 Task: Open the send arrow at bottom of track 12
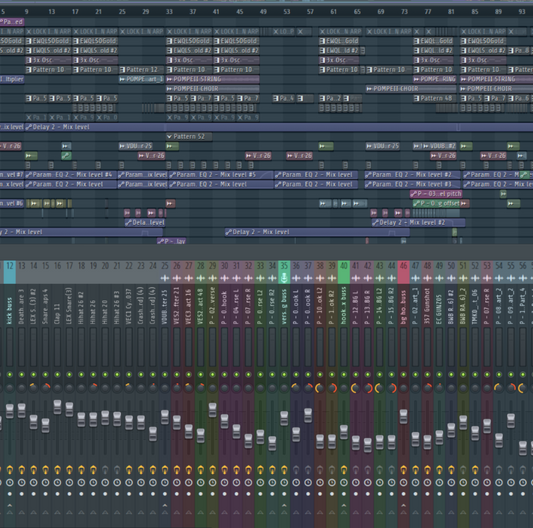tap(10, 506)
